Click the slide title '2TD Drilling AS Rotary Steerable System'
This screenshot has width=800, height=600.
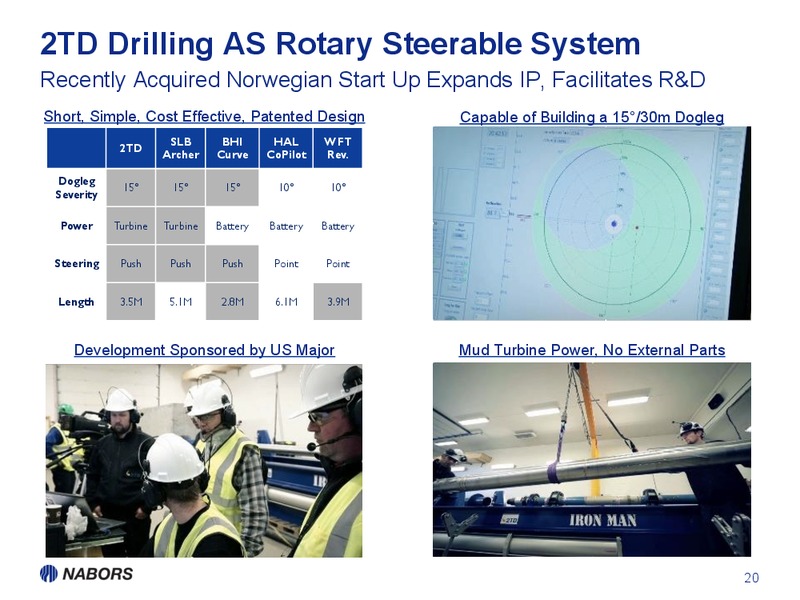(x=340, y=43)
